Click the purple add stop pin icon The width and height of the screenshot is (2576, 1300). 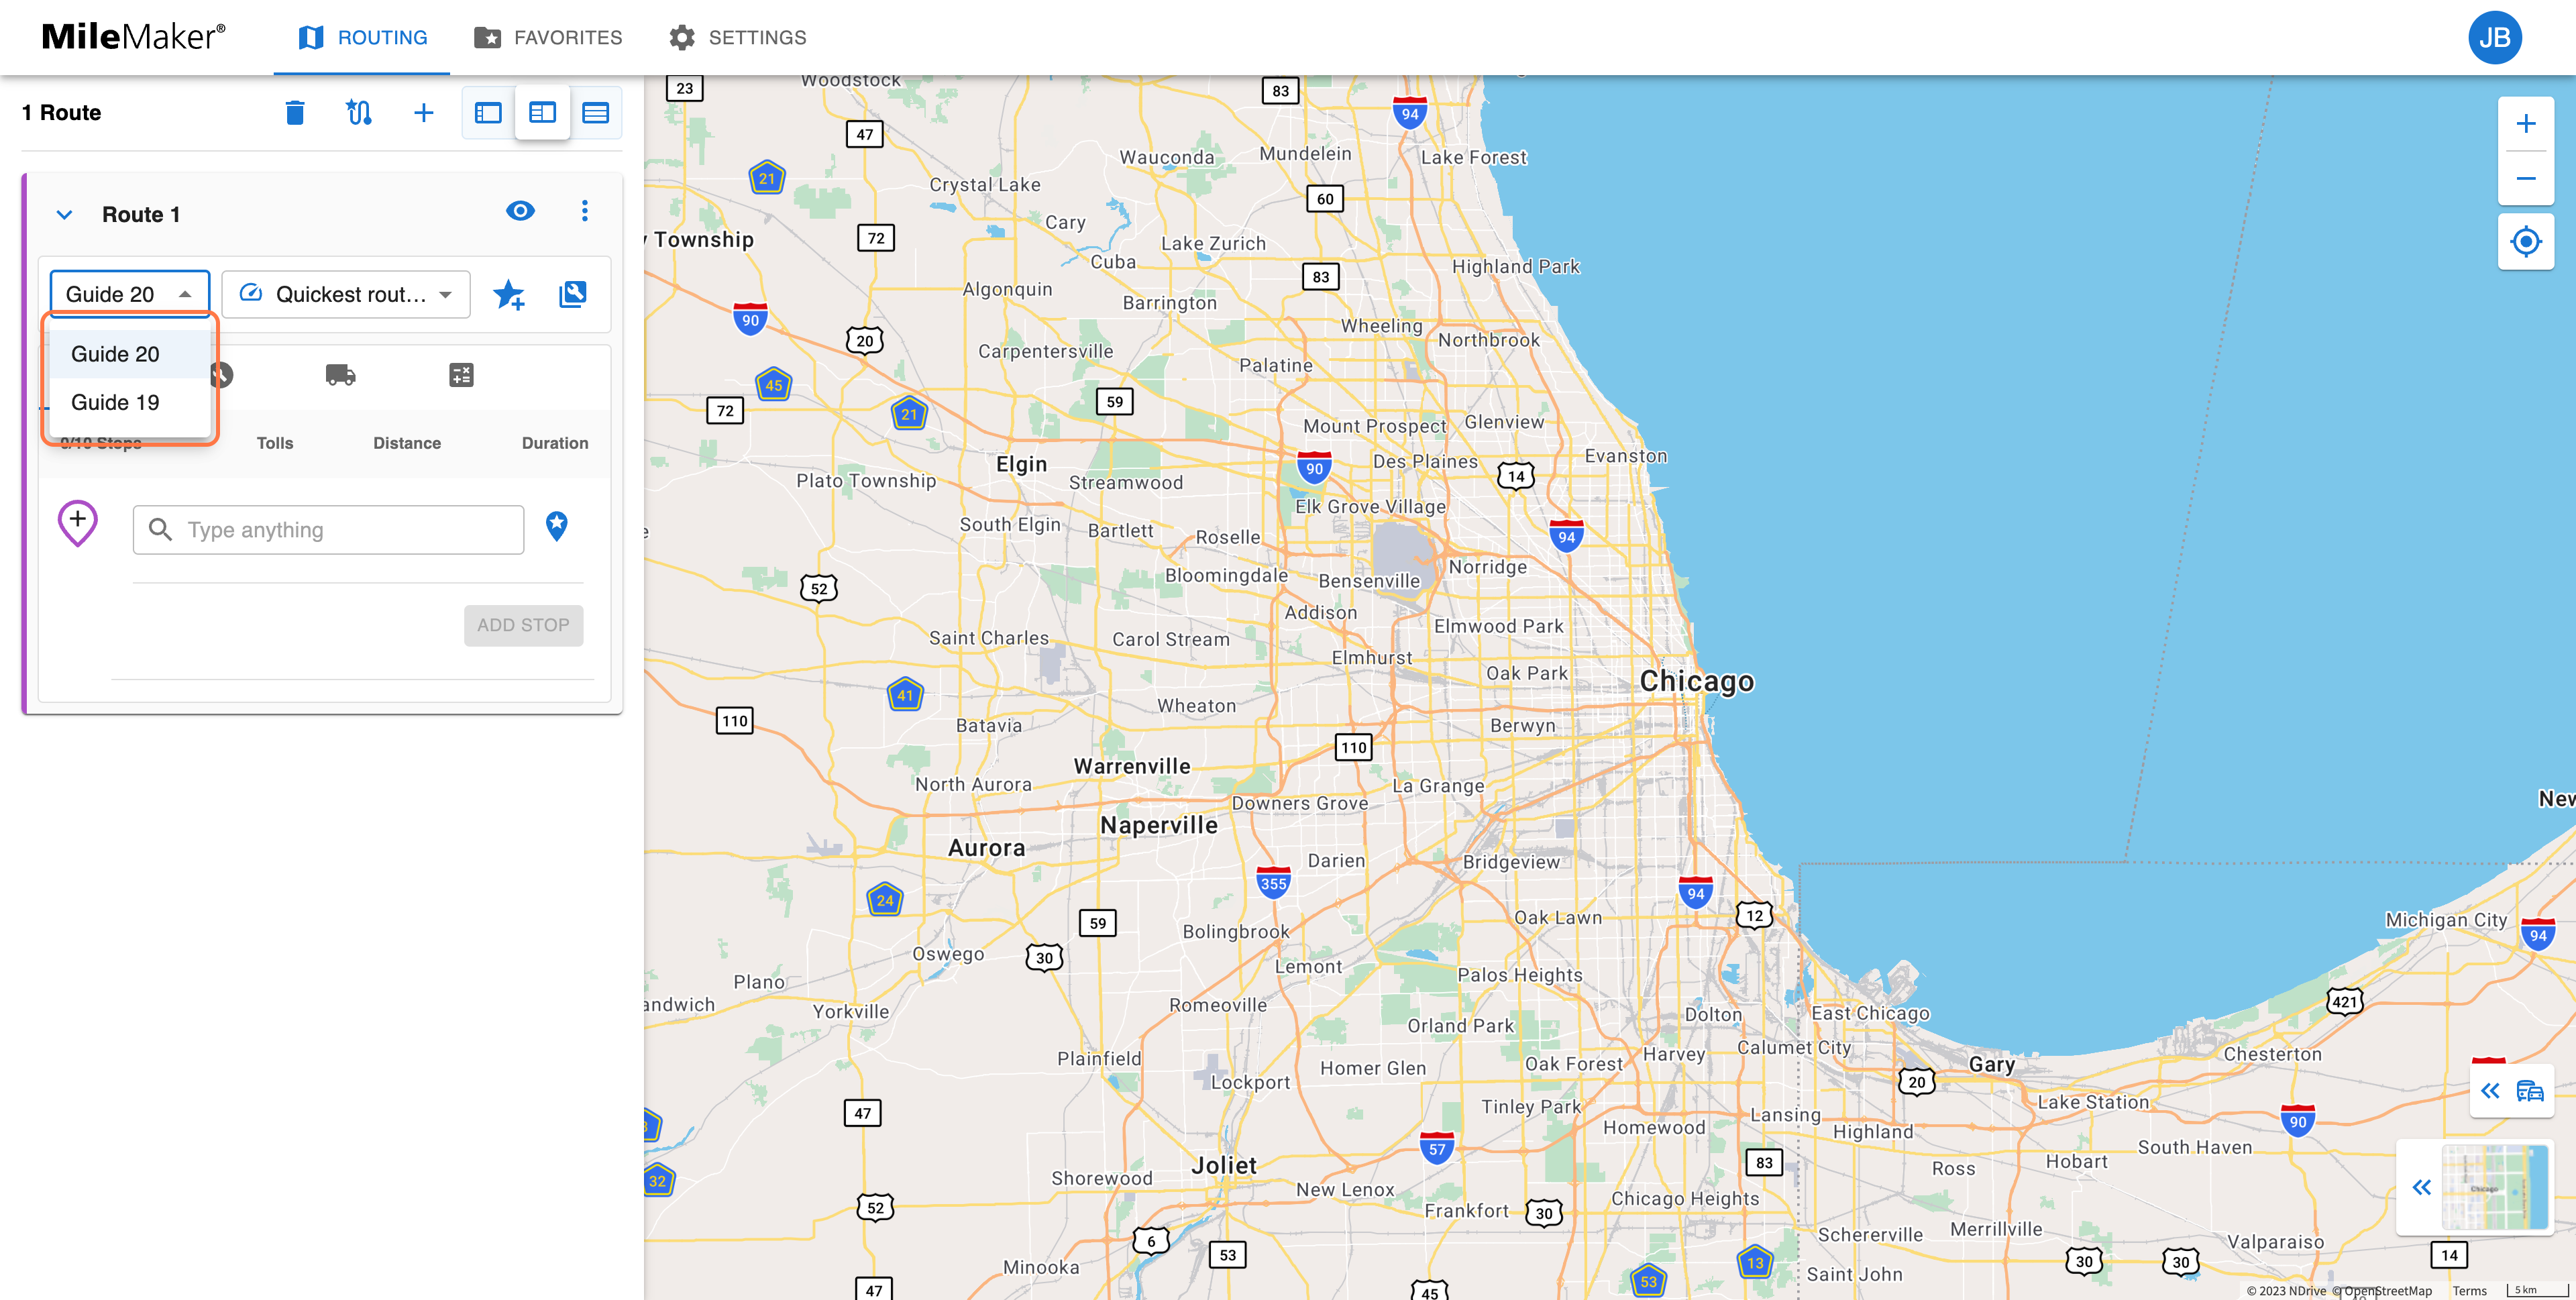pyautogui.click(x=78, y=524)
